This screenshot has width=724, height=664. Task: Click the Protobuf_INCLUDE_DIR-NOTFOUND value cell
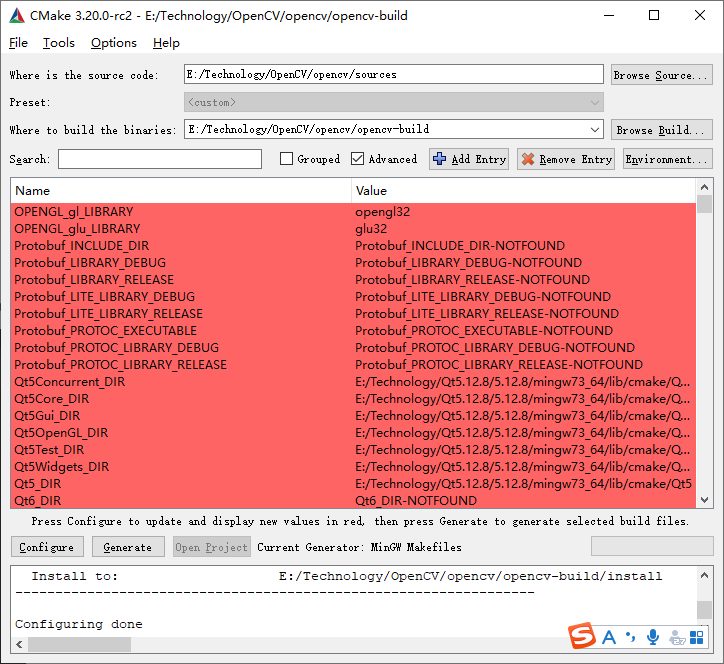point(460,246)
